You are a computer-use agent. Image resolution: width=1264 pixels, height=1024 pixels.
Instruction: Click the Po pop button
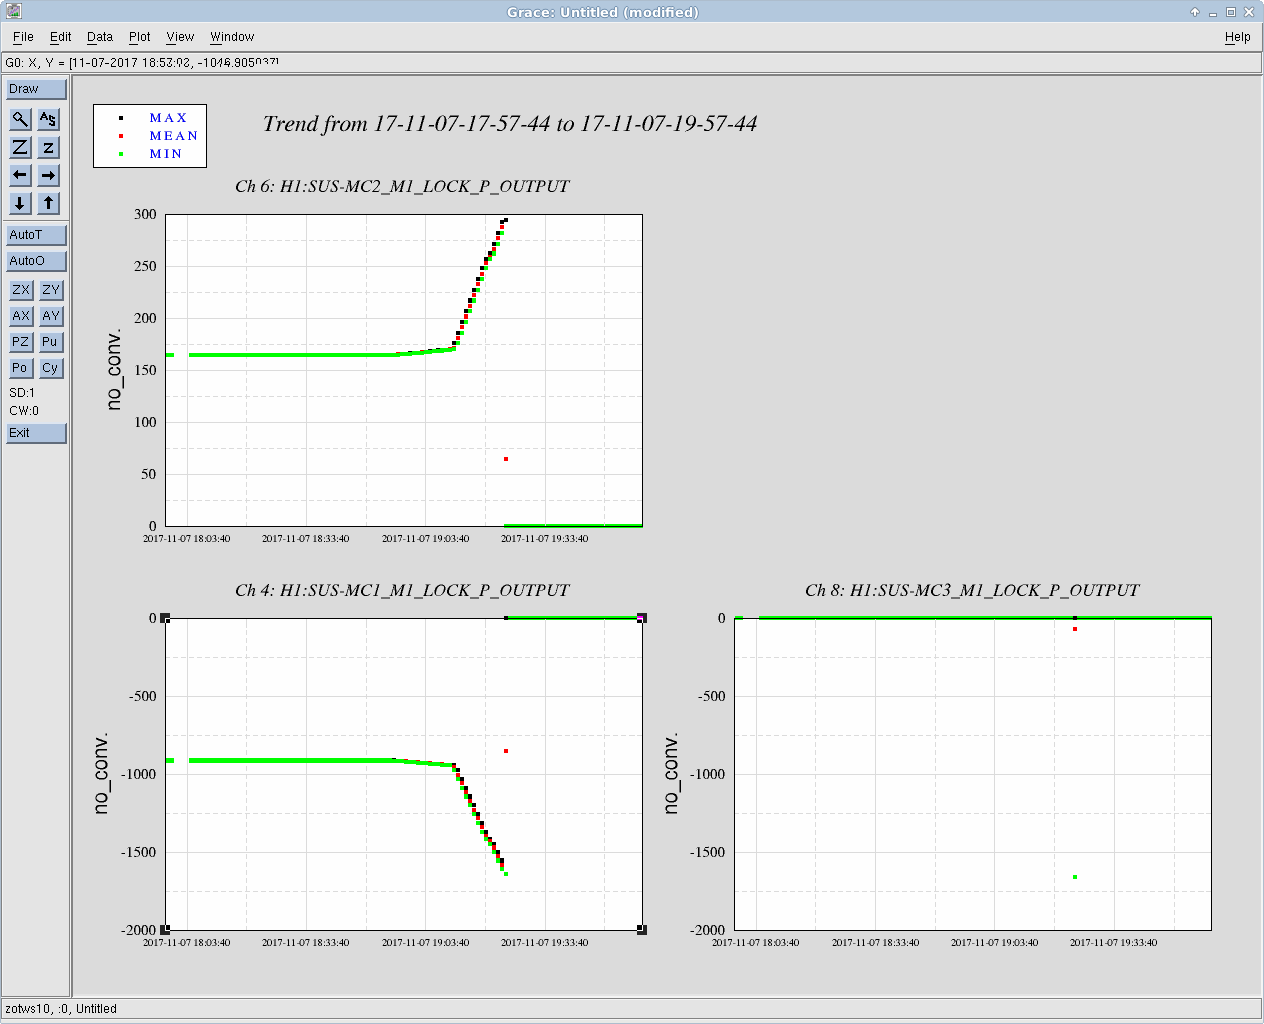[21, 368]
